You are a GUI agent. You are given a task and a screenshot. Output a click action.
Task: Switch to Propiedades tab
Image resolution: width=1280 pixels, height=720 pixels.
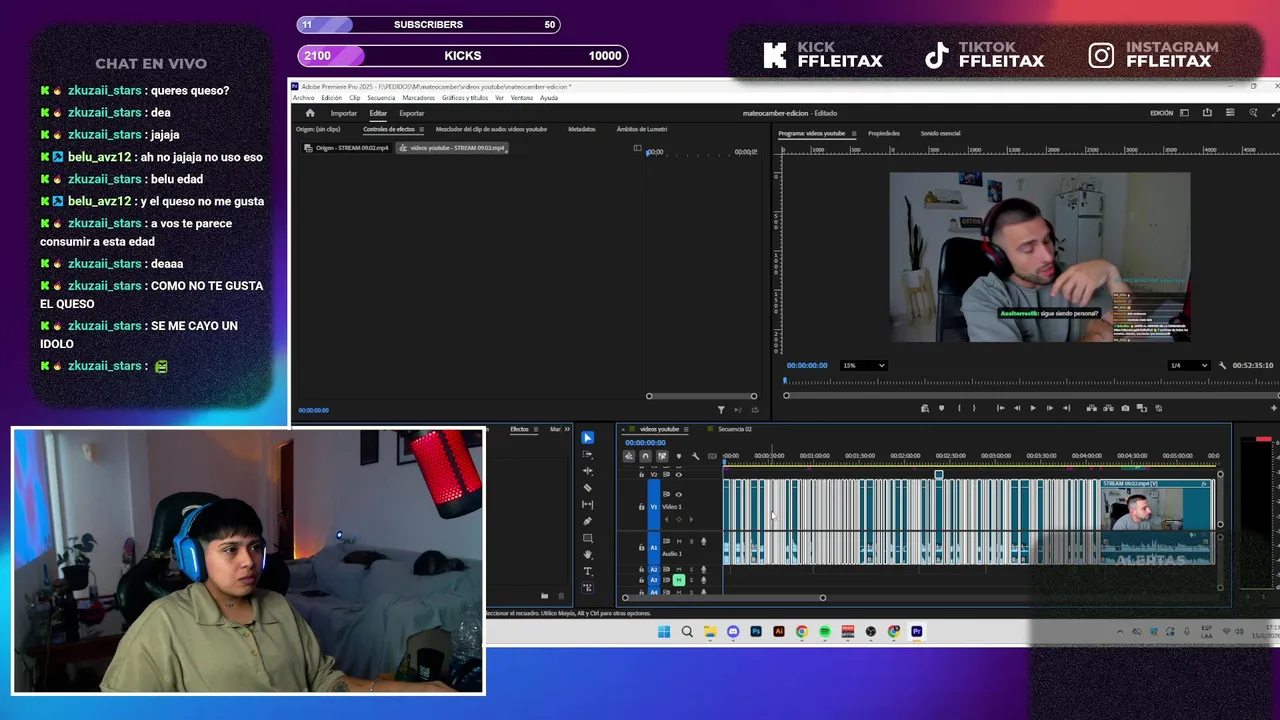[884, 133]
